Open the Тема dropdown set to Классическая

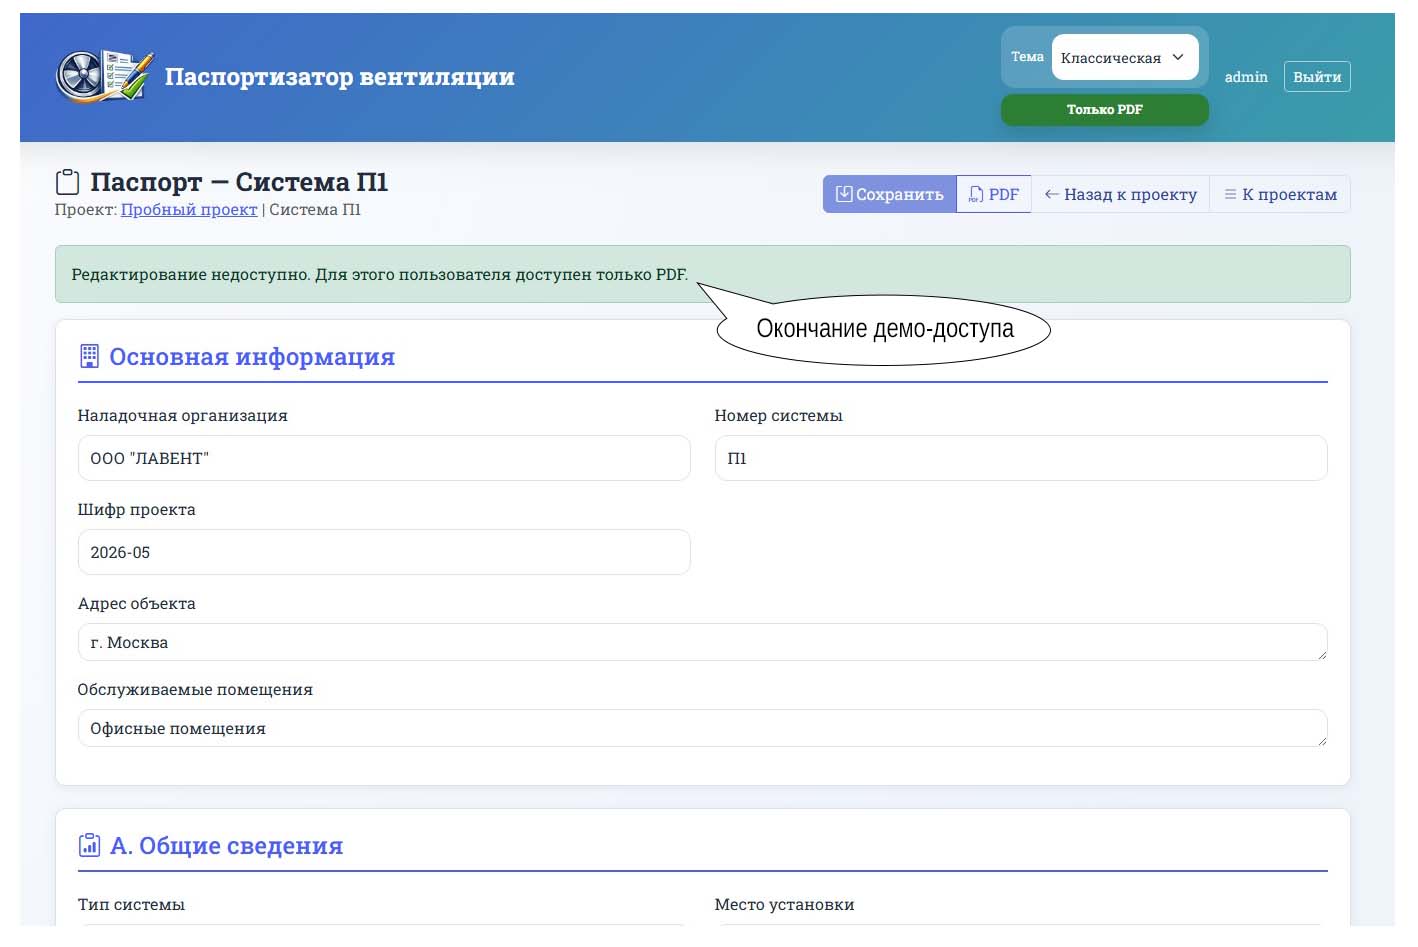pos(1124,57)
